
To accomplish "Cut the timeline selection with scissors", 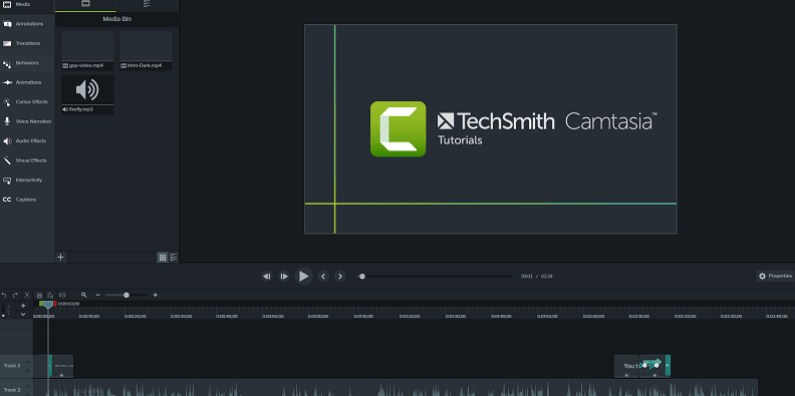I will coord(27,295).
